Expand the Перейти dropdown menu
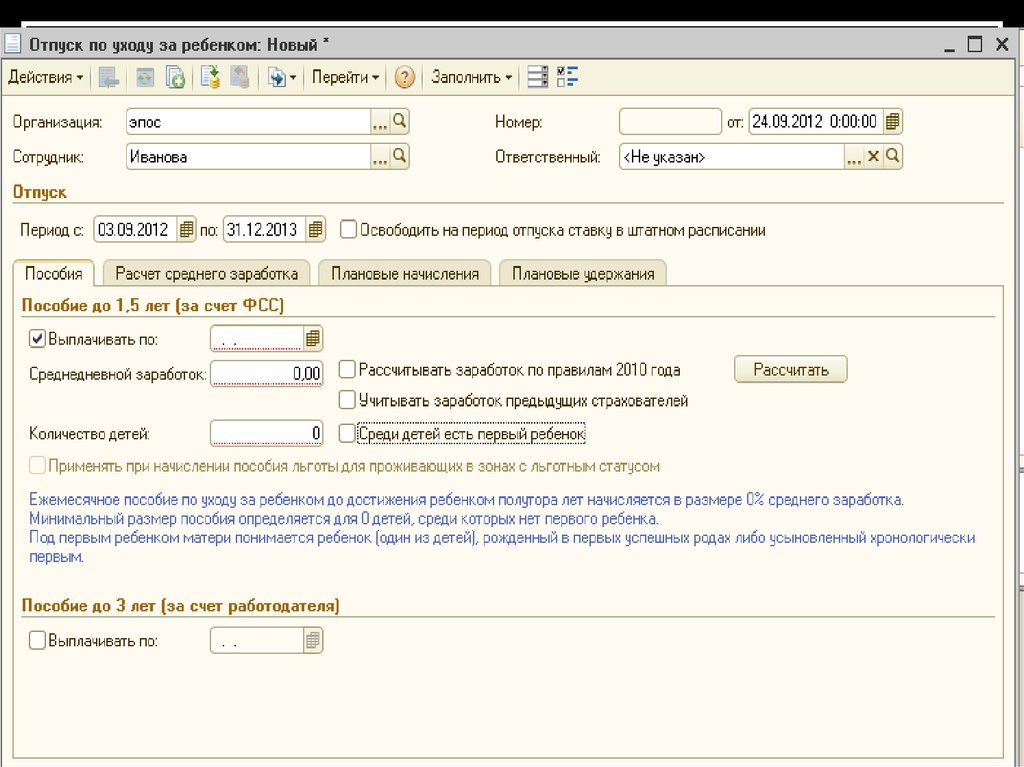This screenshot has width=1024, height=767. click(345, 77)
